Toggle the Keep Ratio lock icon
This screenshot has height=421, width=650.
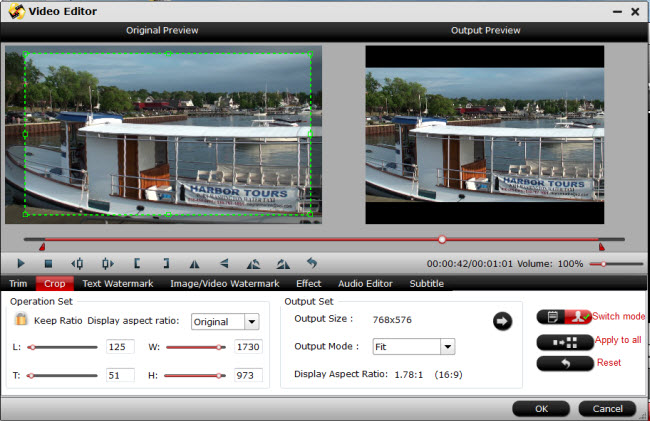click(21, 319)
